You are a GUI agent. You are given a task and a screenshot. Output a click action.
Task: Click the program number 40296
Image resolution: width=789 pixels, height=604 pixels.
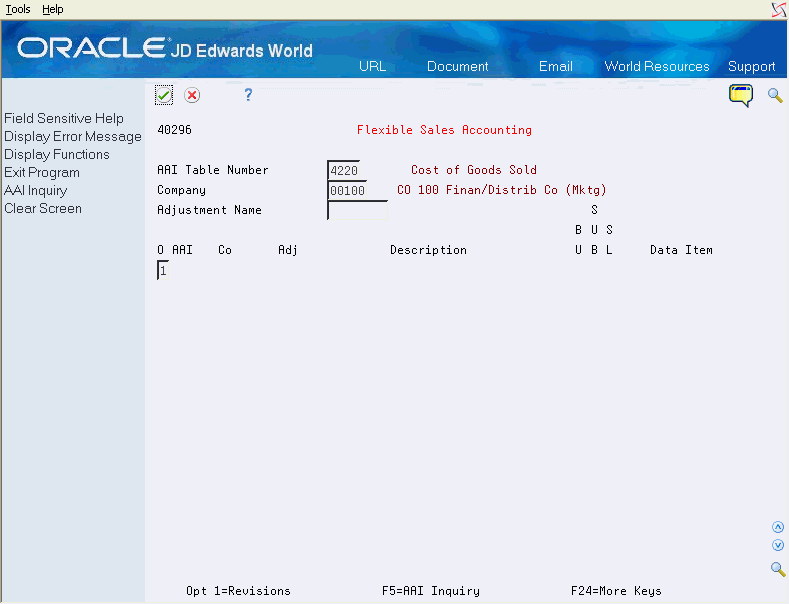pyautogui.click(x=175, y=130)
